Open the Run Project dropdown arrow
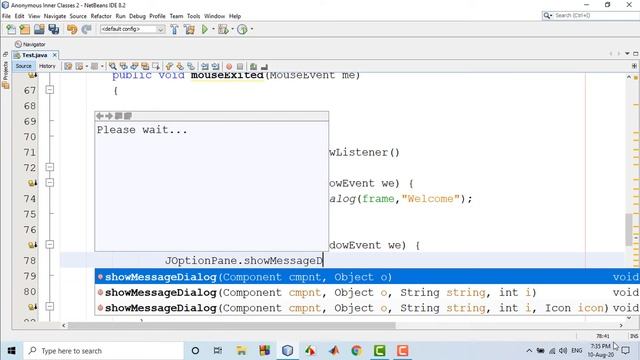Image resolution: width=640 pixels, height=360 pixels. (x=213, y=29)
